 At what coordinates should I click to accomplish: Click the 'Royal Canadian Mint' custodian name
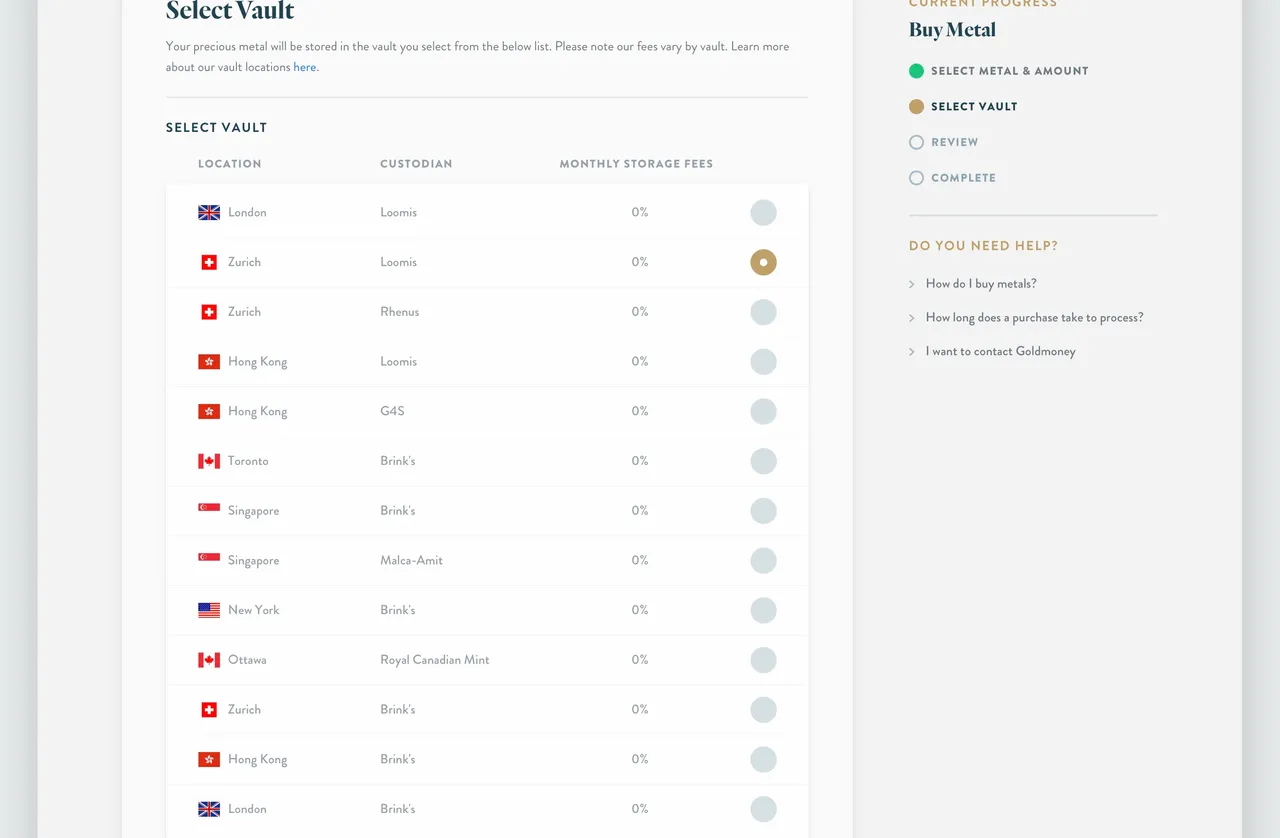(x=435, y=660)
